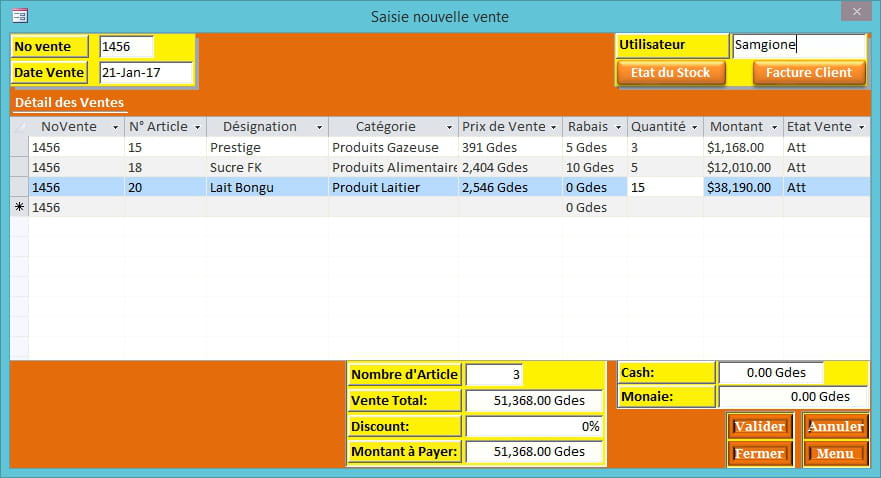This screenshot has width=881, height=478.
Task: Click the Cash amount field
Action: point(771,372)
